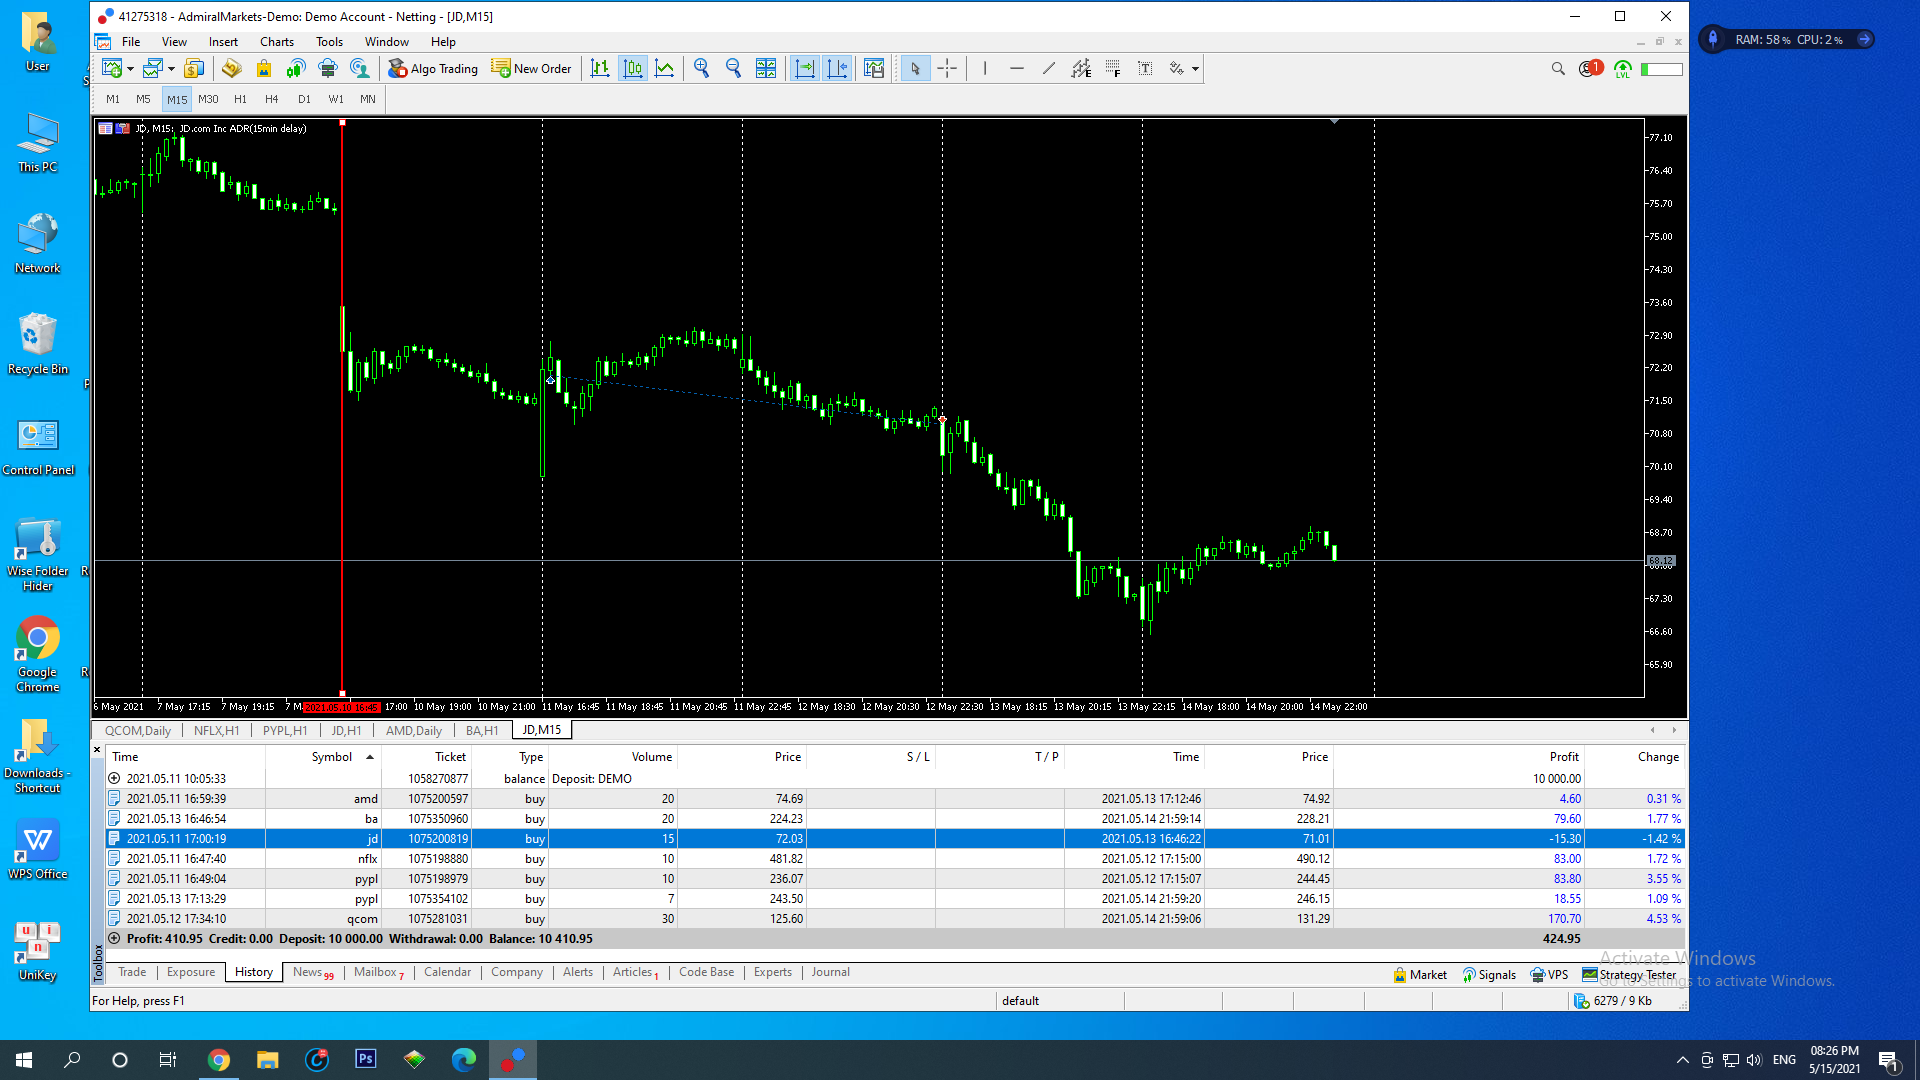Open the Charts menu
1920x1080 pixels.
click(276, 42)
